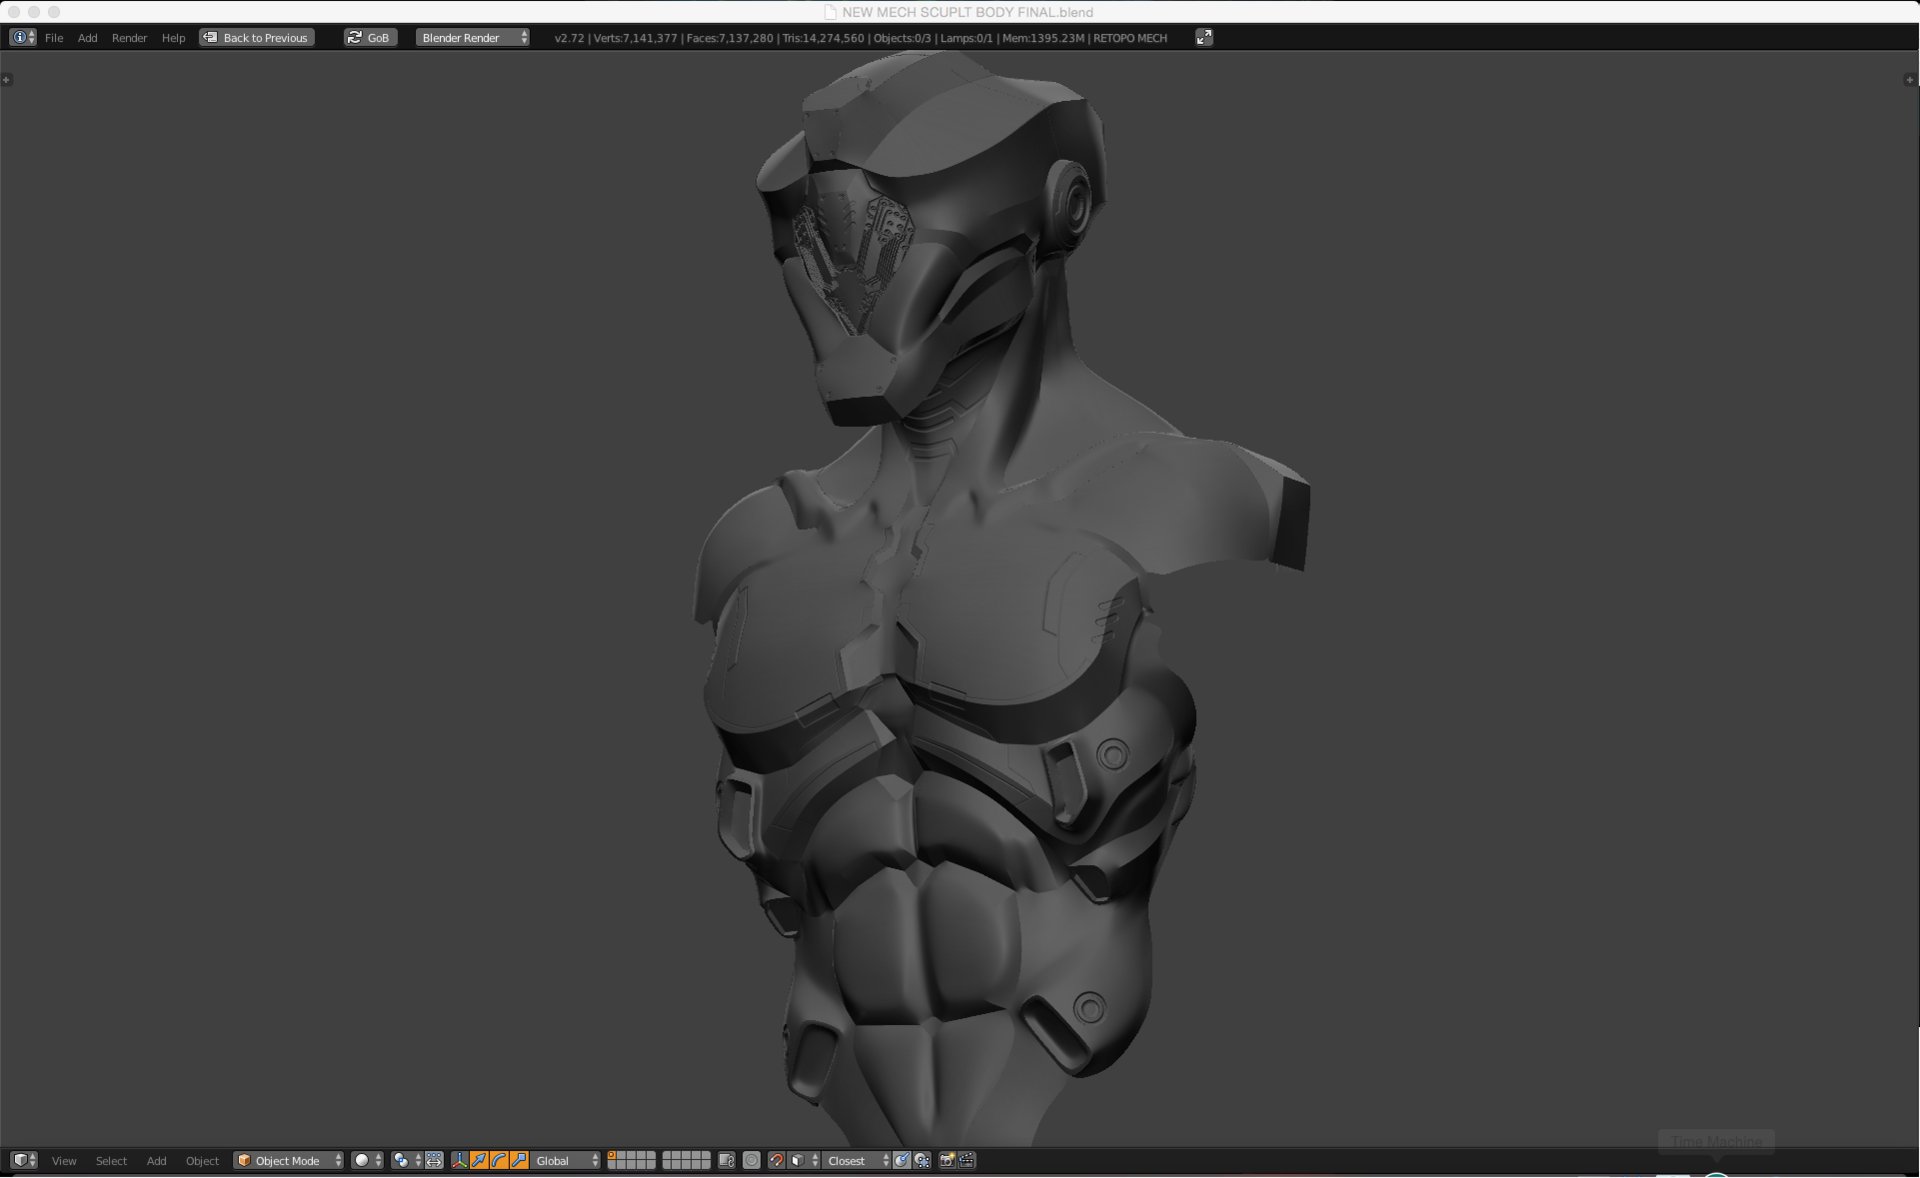The image size is (1920, 1178).
Task: Open the Object Mode dropdown
Action: 288,1161
